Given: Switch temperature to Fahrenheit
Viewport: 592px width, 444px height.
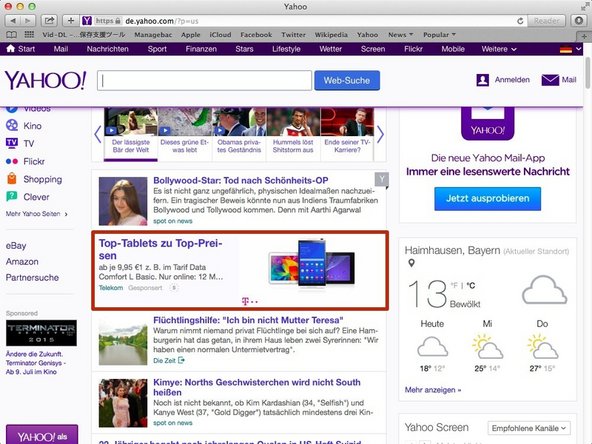Looking at the screenshot, I should pos(454,285).
